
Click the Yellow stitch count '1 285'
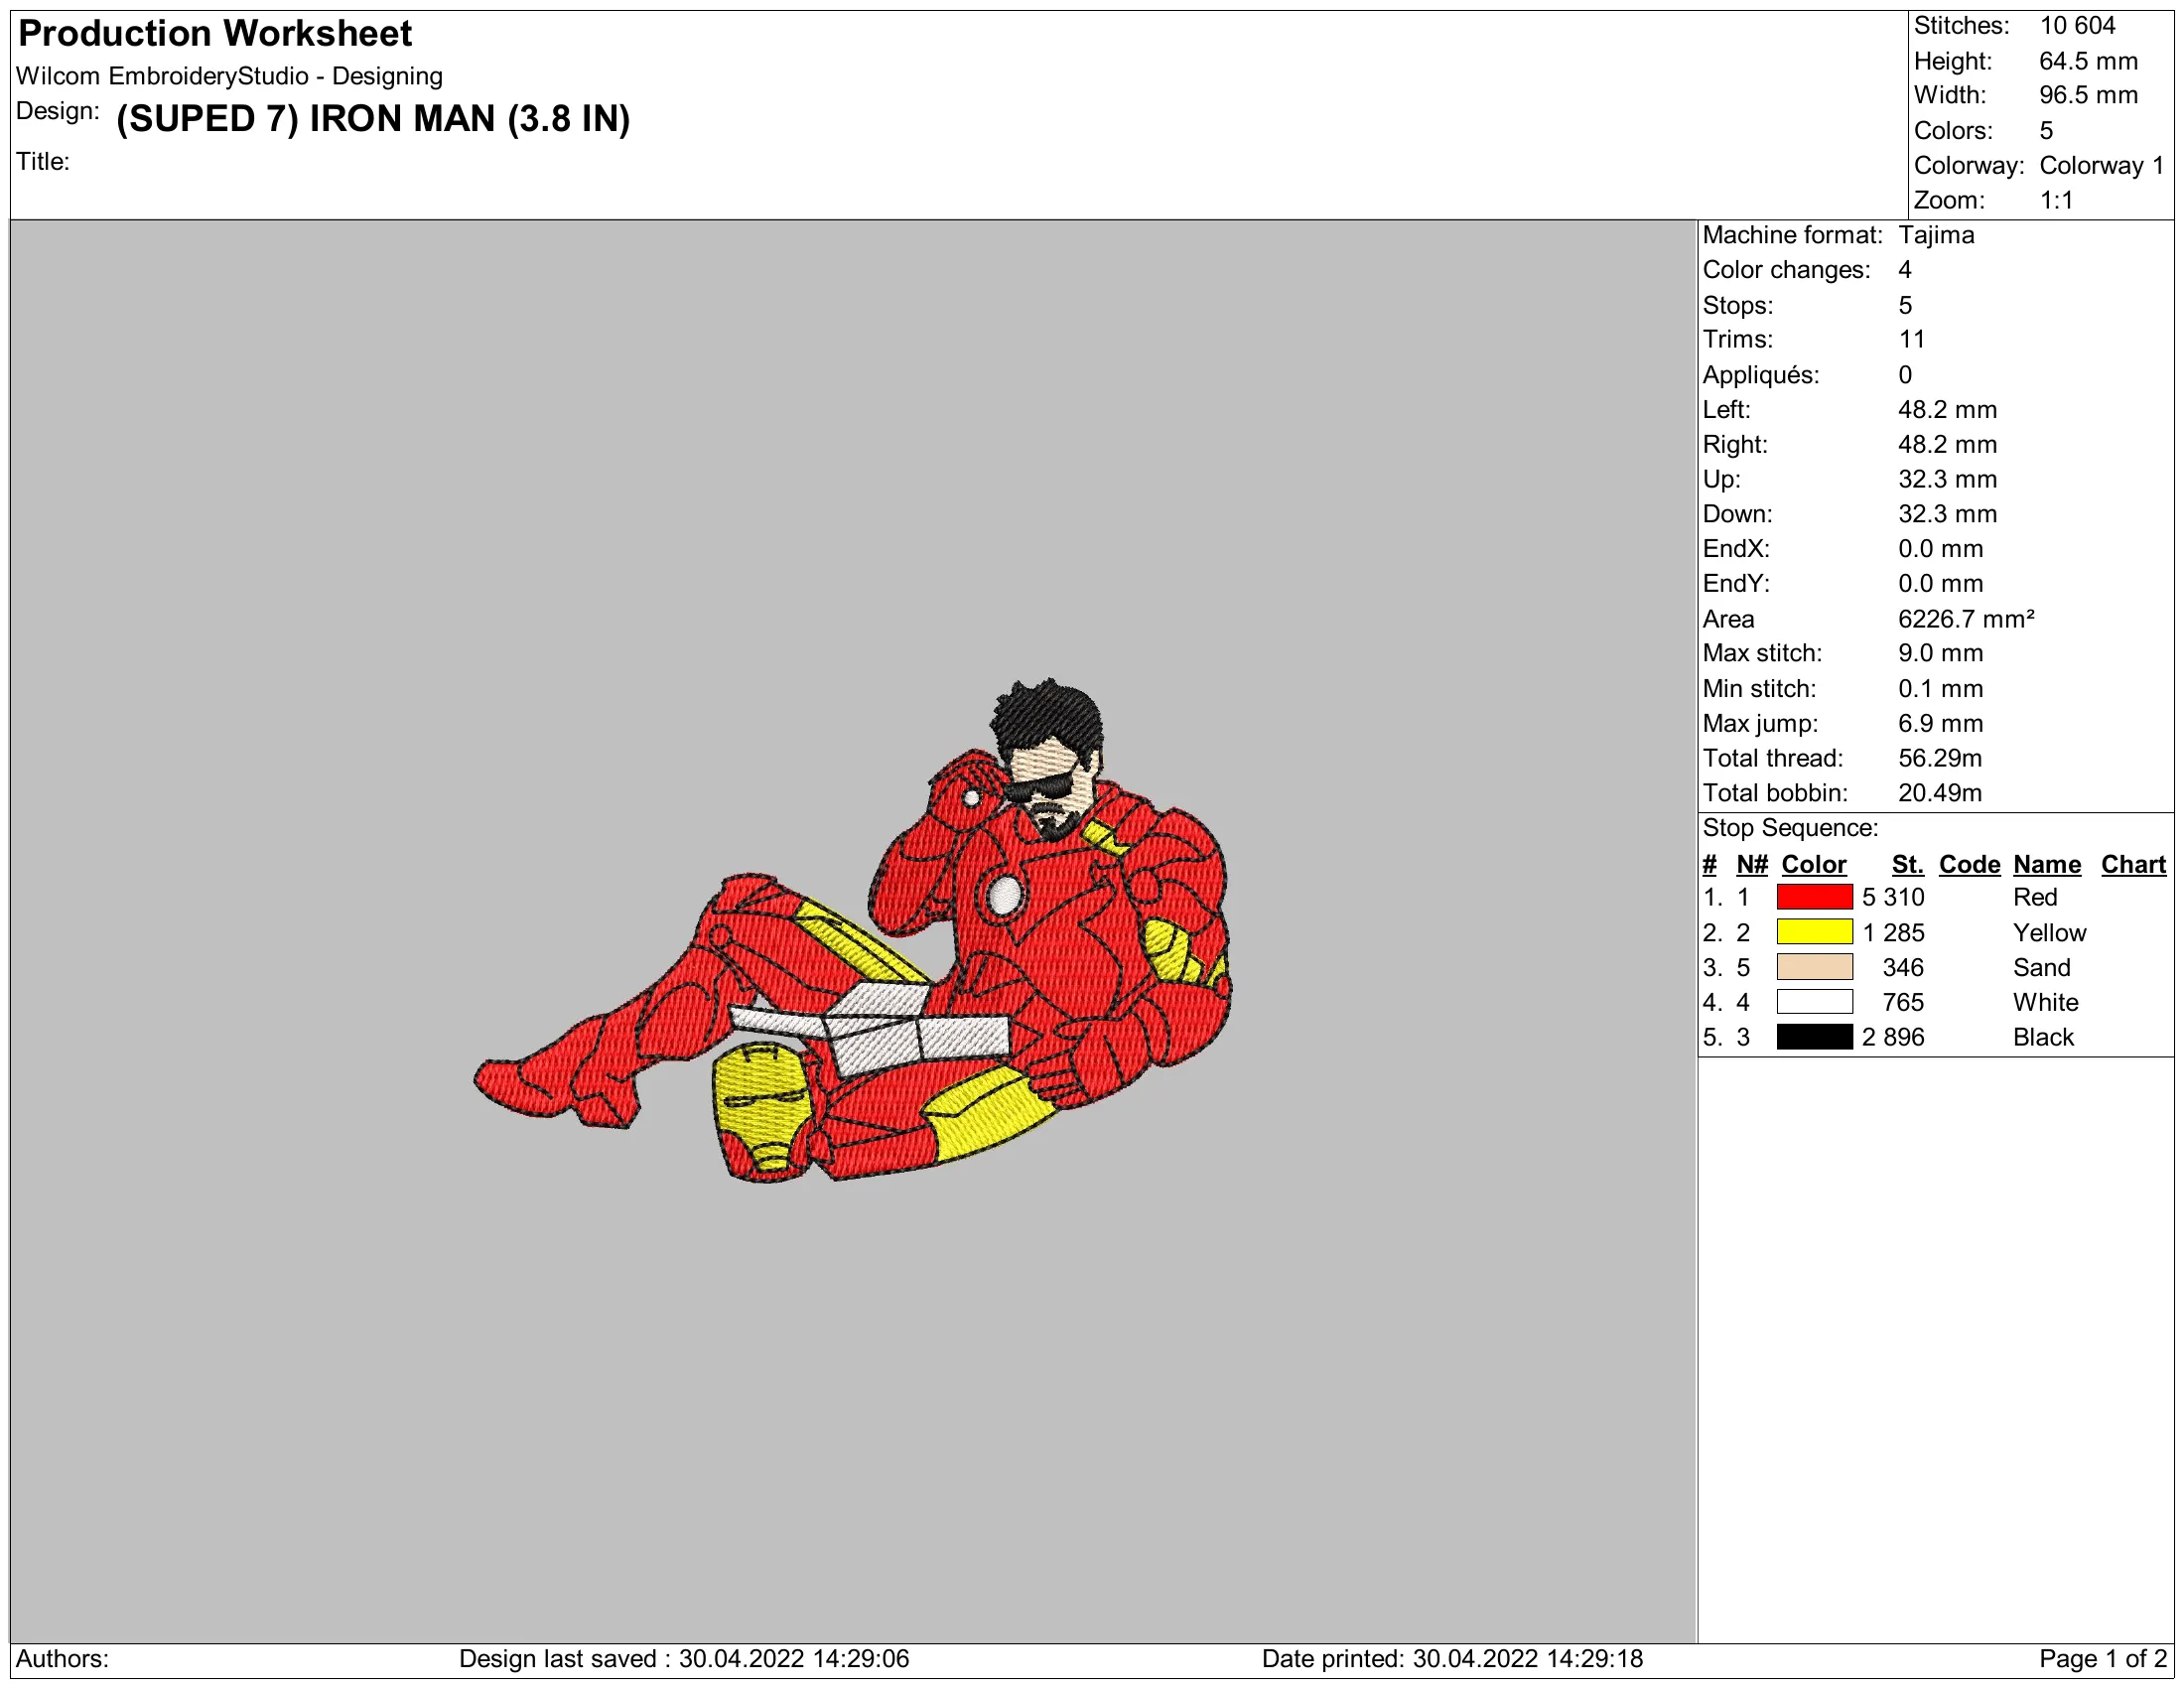point(1893,933)
